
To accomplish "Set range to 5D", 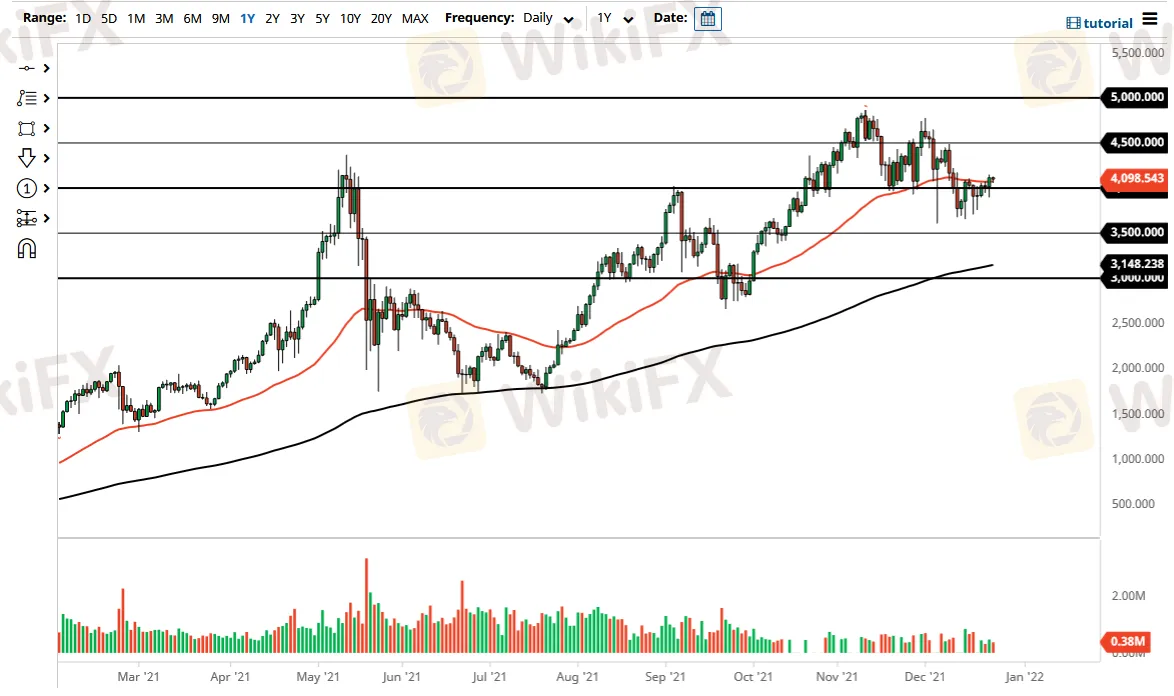I will click(x=109, y=18).
